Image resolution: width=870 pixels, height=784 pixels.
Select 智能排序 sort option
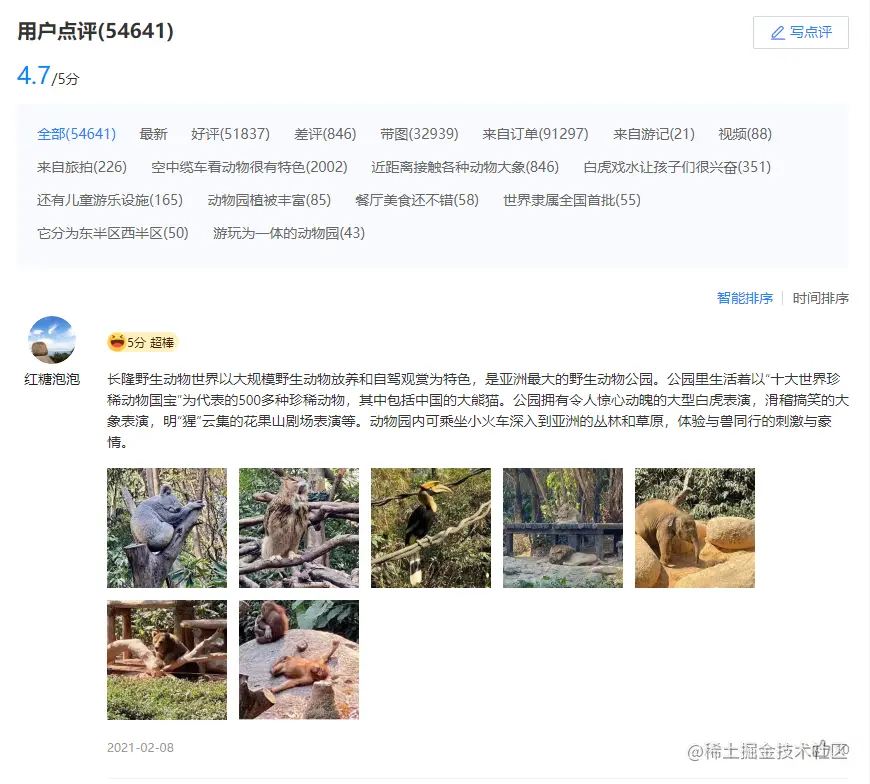(745, 298)
